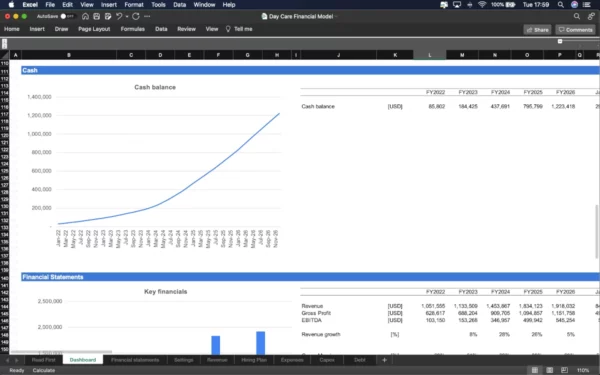This screenshot has height=375, width=600.
Task: Open the Window menu in the menu bar
Action: tap(204, 5)
